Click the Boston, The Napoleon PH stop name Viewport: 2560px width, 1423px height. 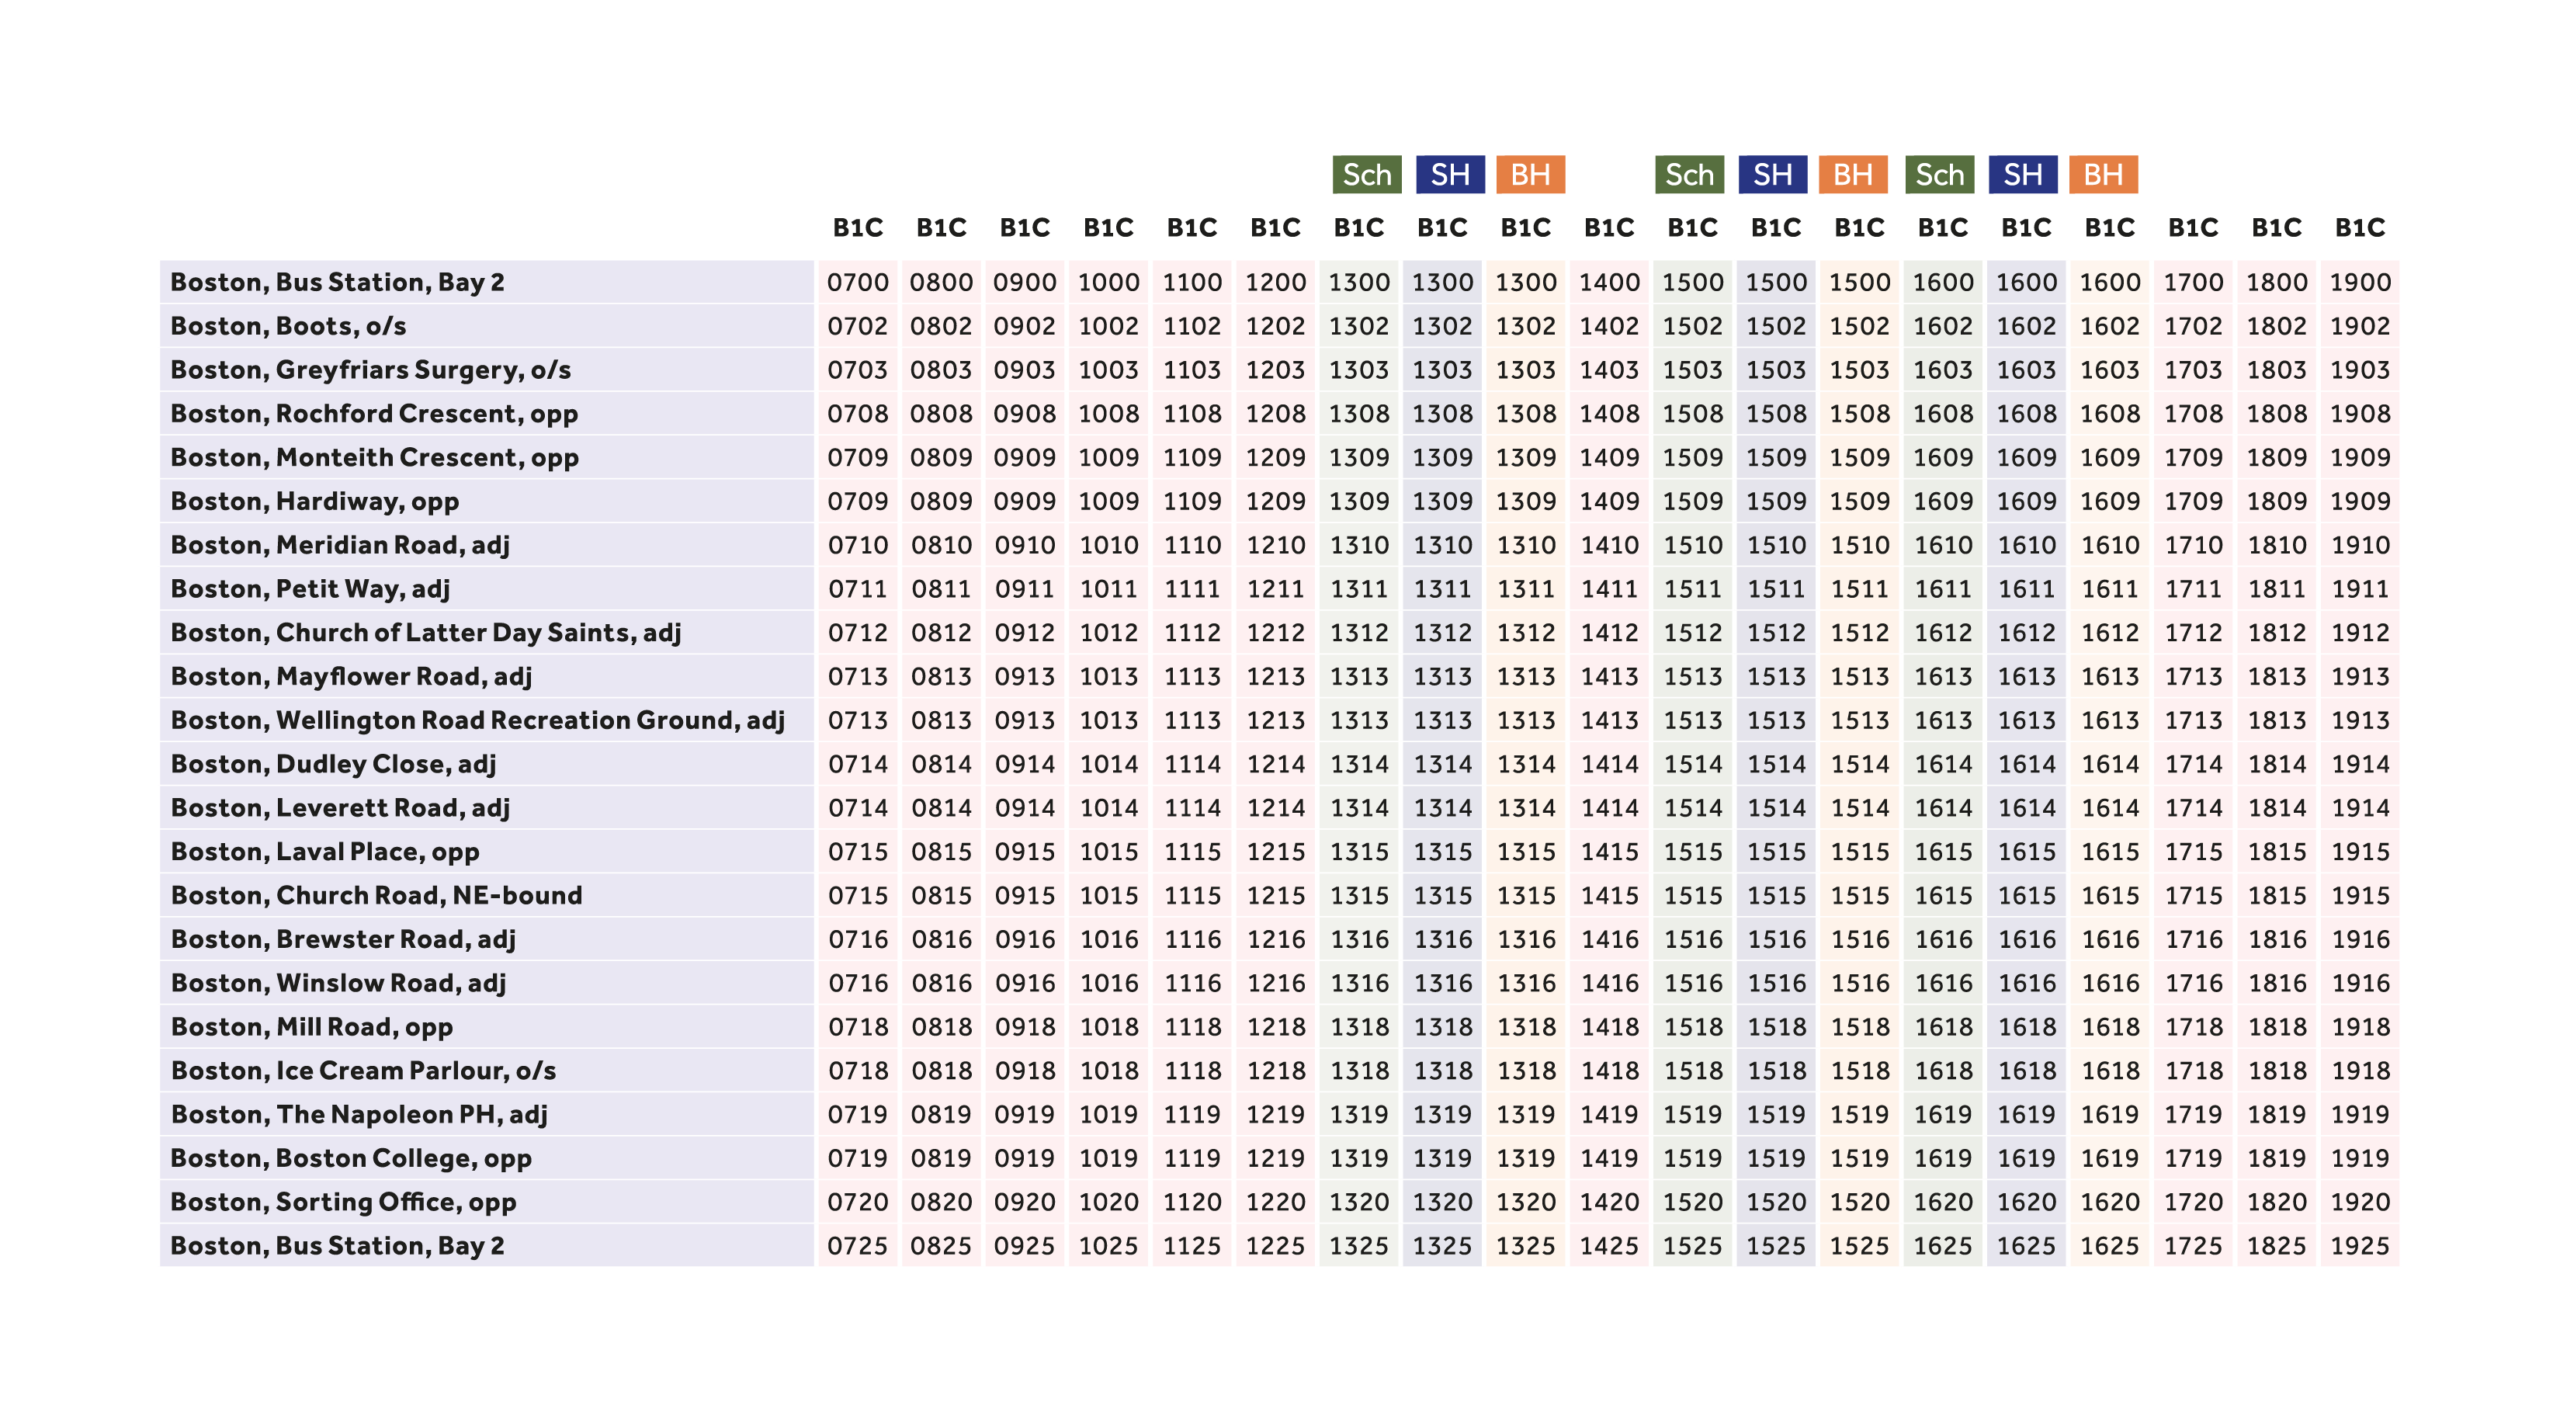[x=359, y=1115]
